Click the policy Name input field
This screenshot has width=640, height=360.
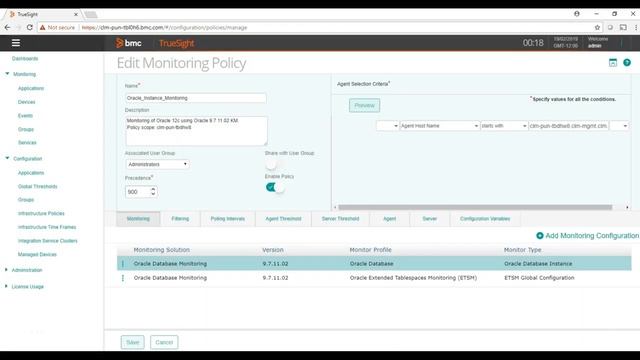pyautogui.click(x=196, y=98)
